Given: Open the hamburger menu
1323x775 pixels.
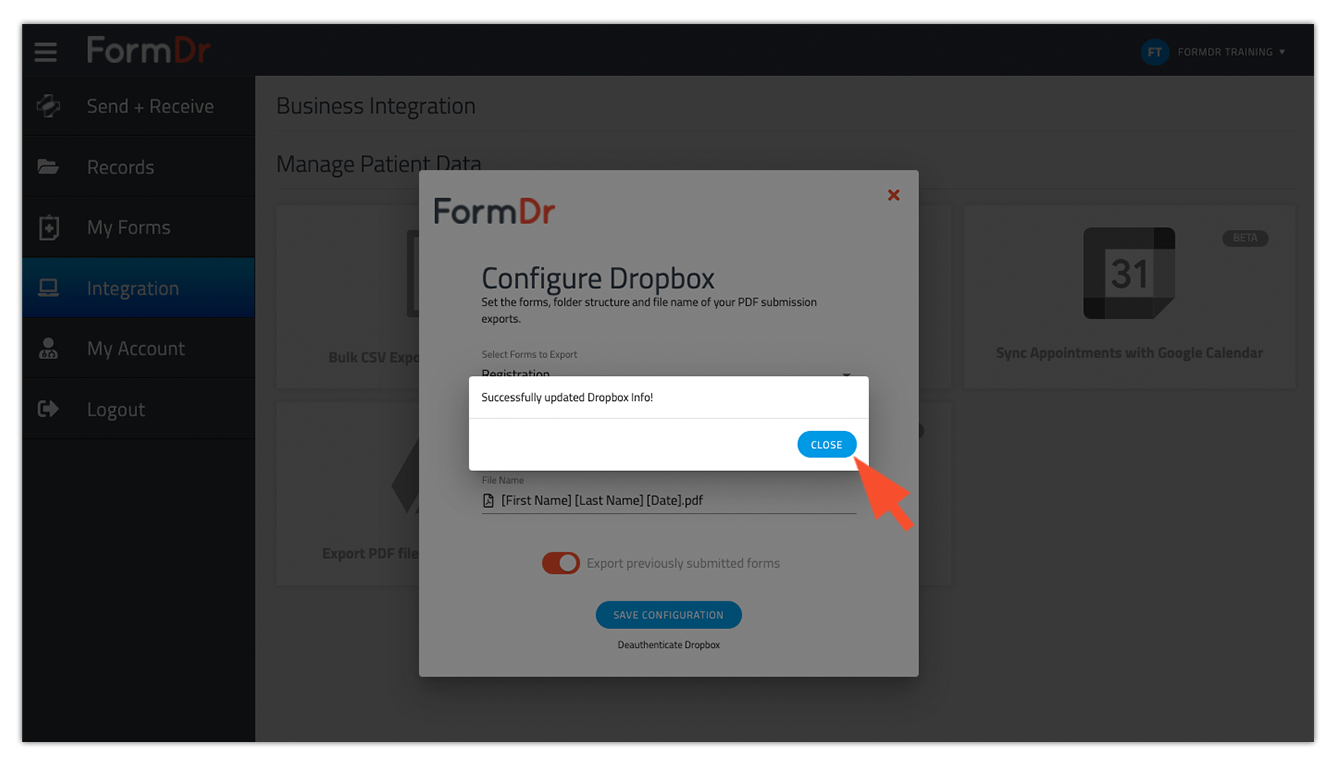Looking at the screenshot, I should [x=46, y=52].
